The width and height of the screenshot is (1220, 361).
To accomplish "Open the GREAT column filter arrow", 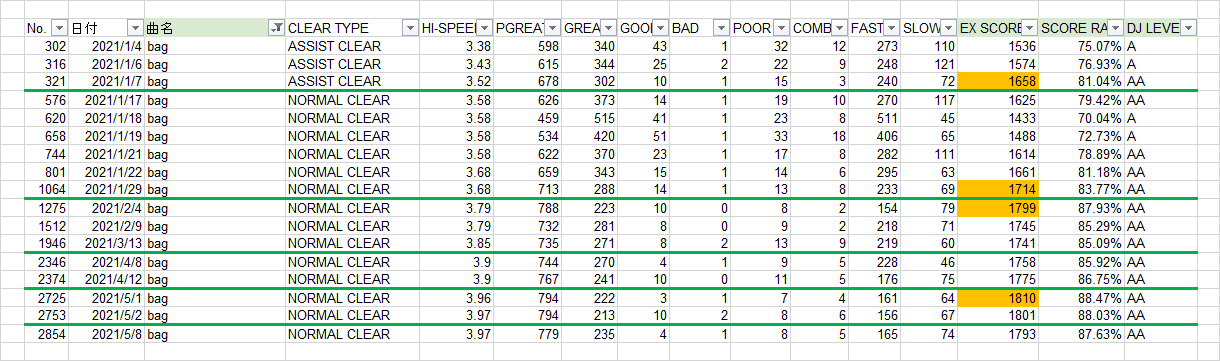I will click(608, 28).
